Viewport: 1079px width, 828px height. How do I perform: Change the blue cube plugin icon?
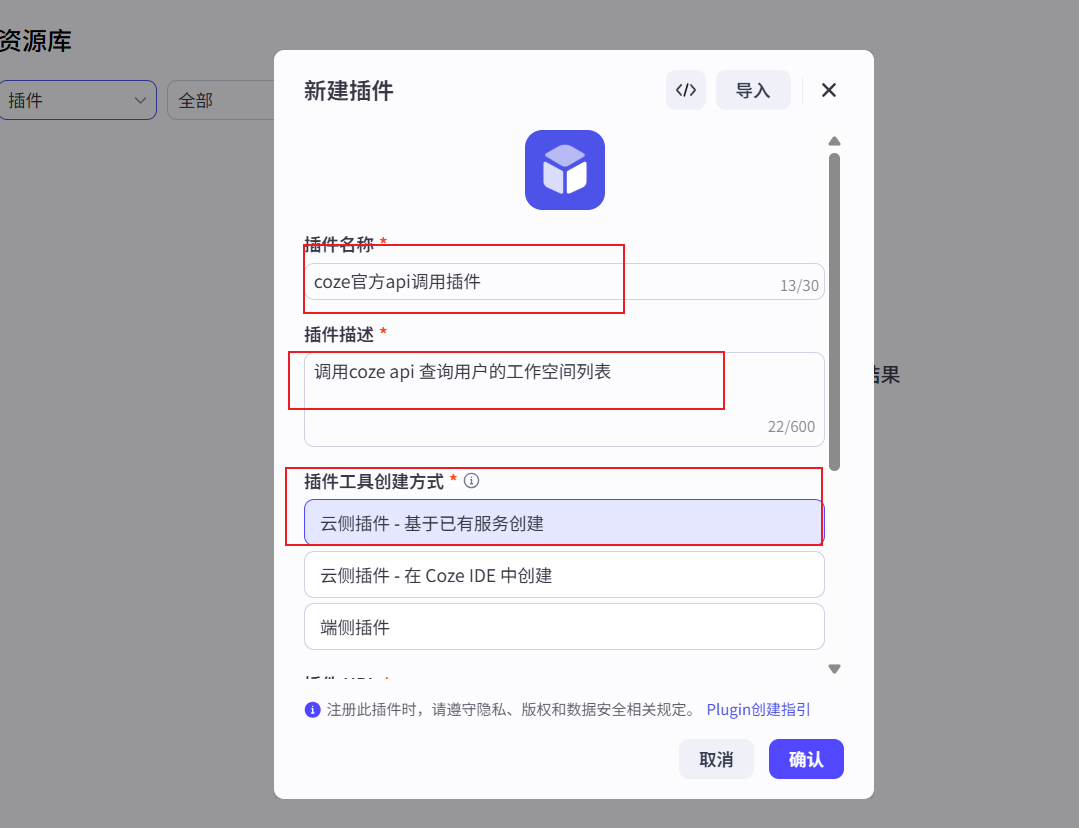click(x=565, y=170)
